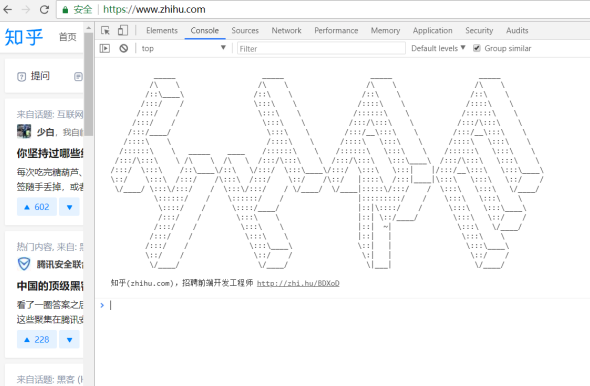Click the browser forward arrow

[26, 9]
